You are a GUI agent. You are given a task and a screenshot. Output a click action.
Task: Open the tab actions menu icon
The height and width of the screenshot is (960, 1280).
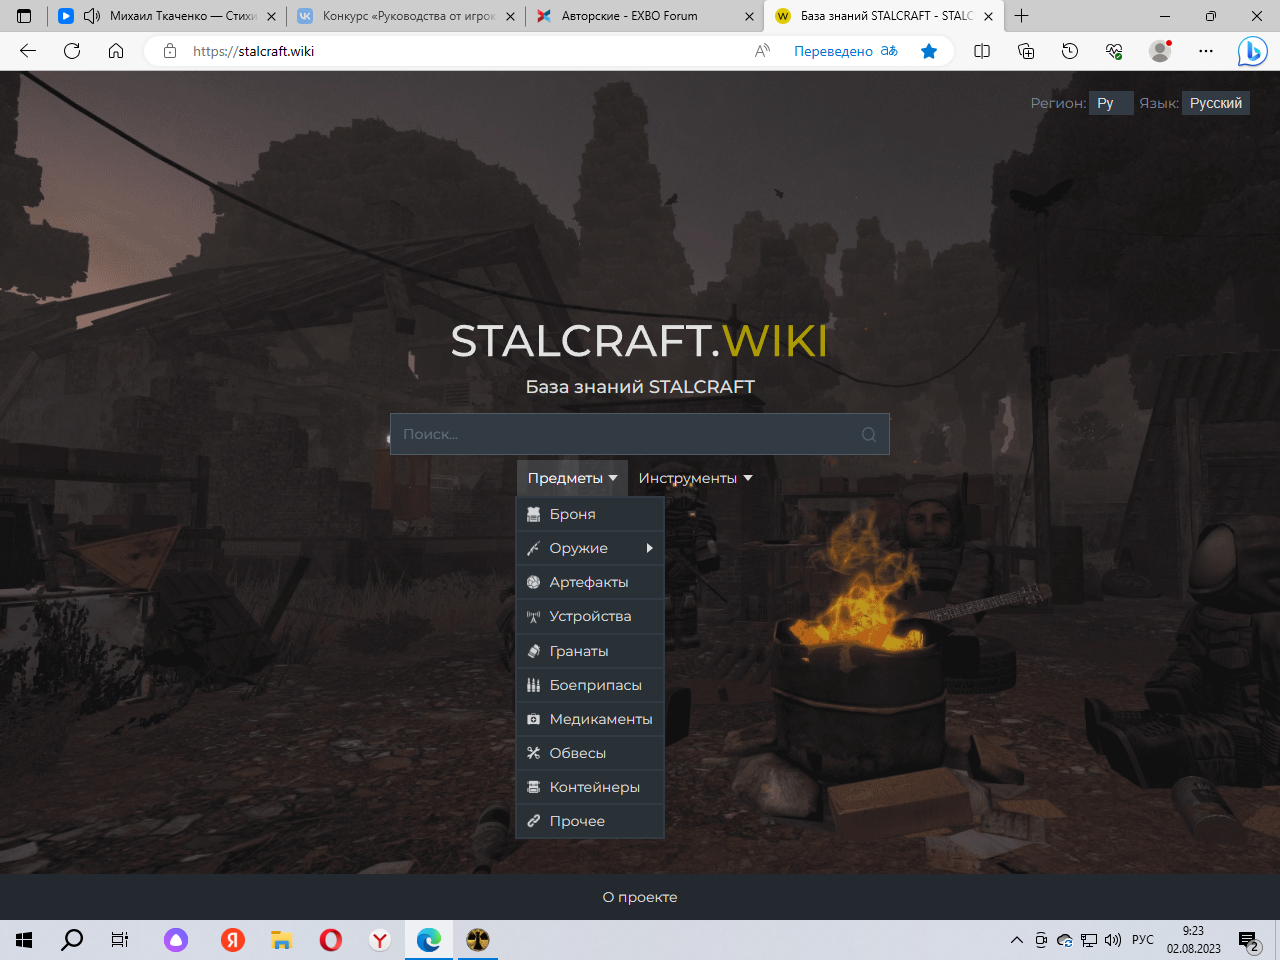[x=24, y=16]
